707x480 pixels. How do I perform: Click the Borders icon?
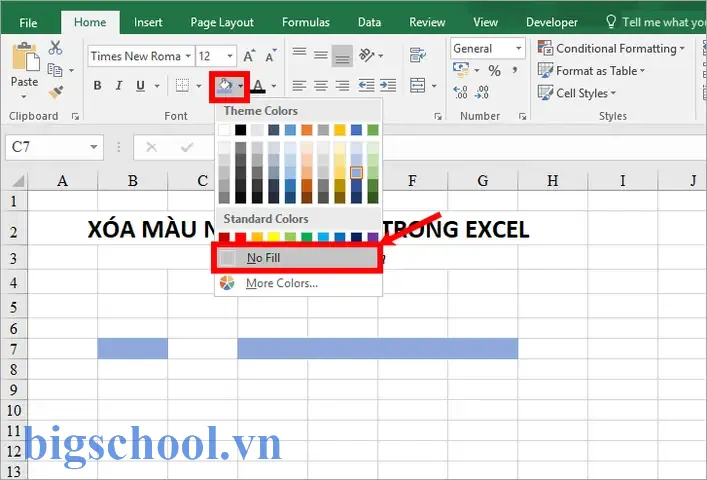click(182, 85)
